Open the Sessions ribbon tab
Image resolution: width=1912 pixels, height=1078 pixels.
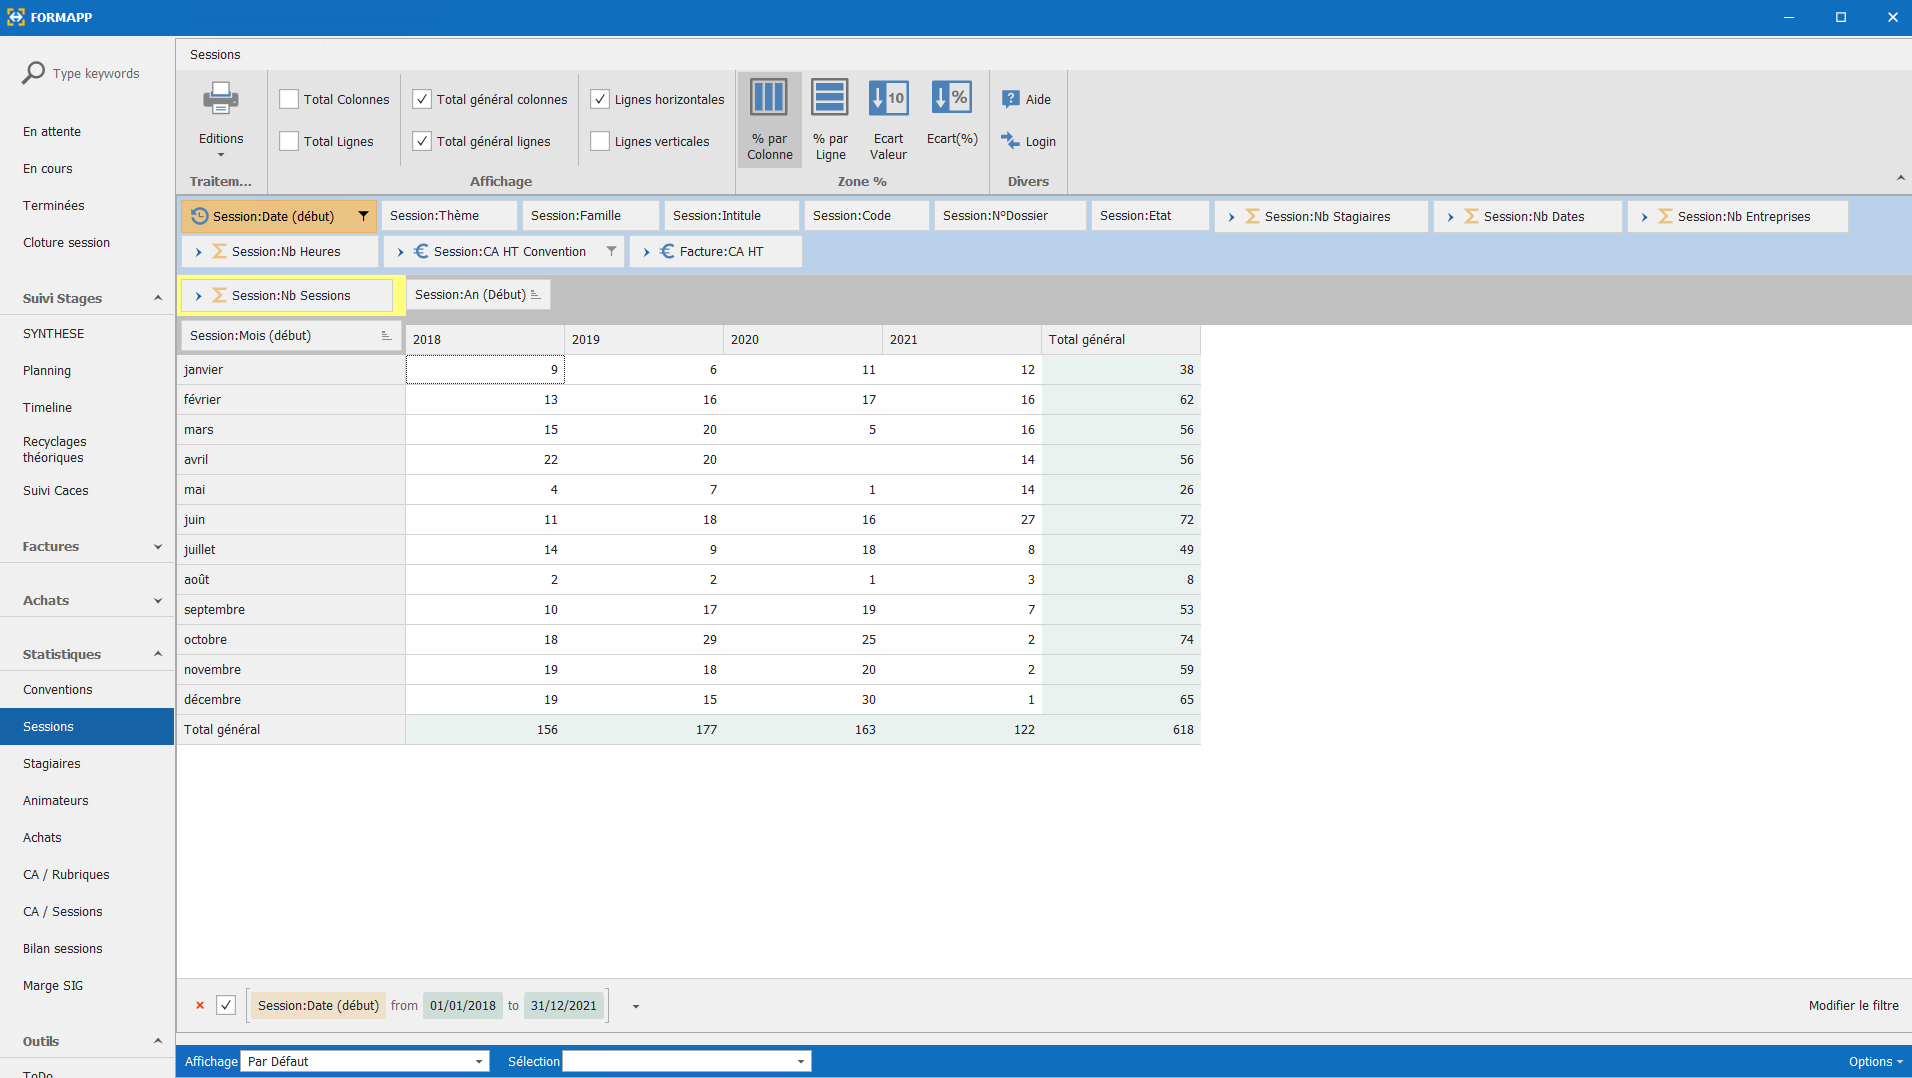(215, 54)
